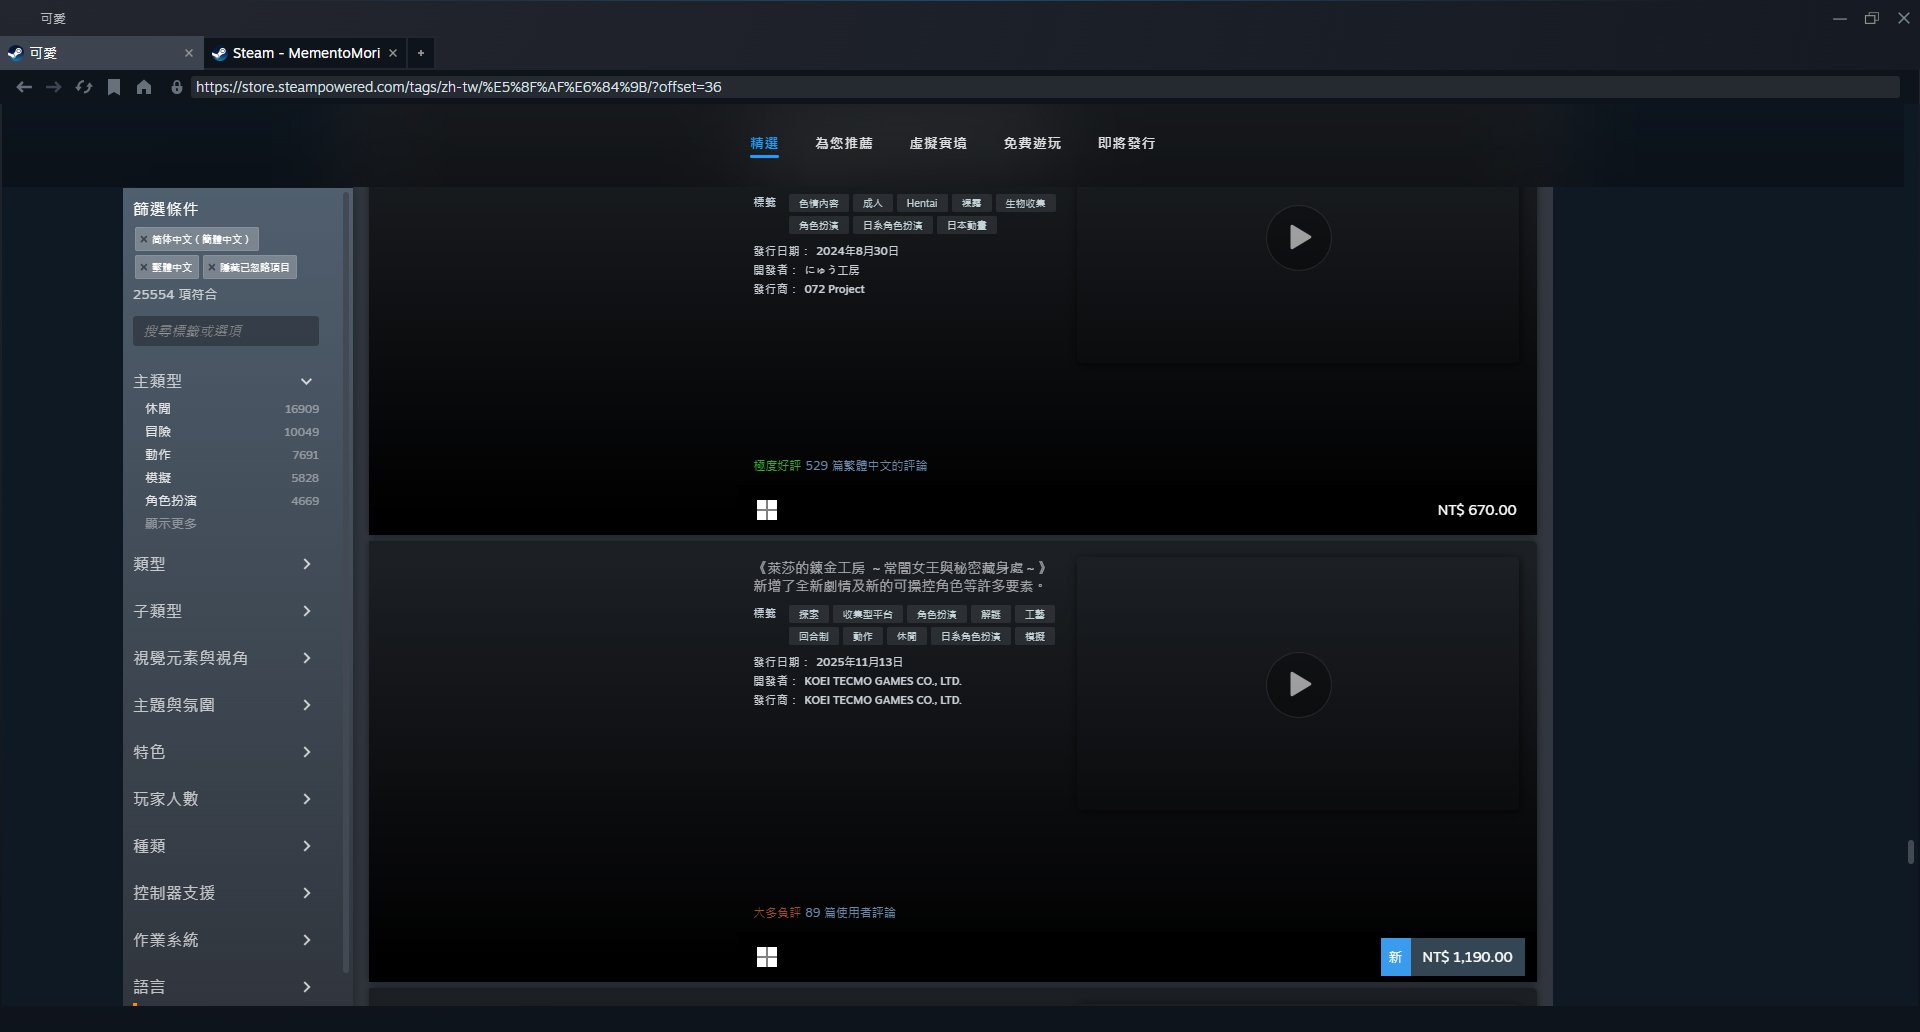The image size is (1920, 1032).
Task: Click the 搜尋標籤或選項 search field
Action: tap(226, 331)
